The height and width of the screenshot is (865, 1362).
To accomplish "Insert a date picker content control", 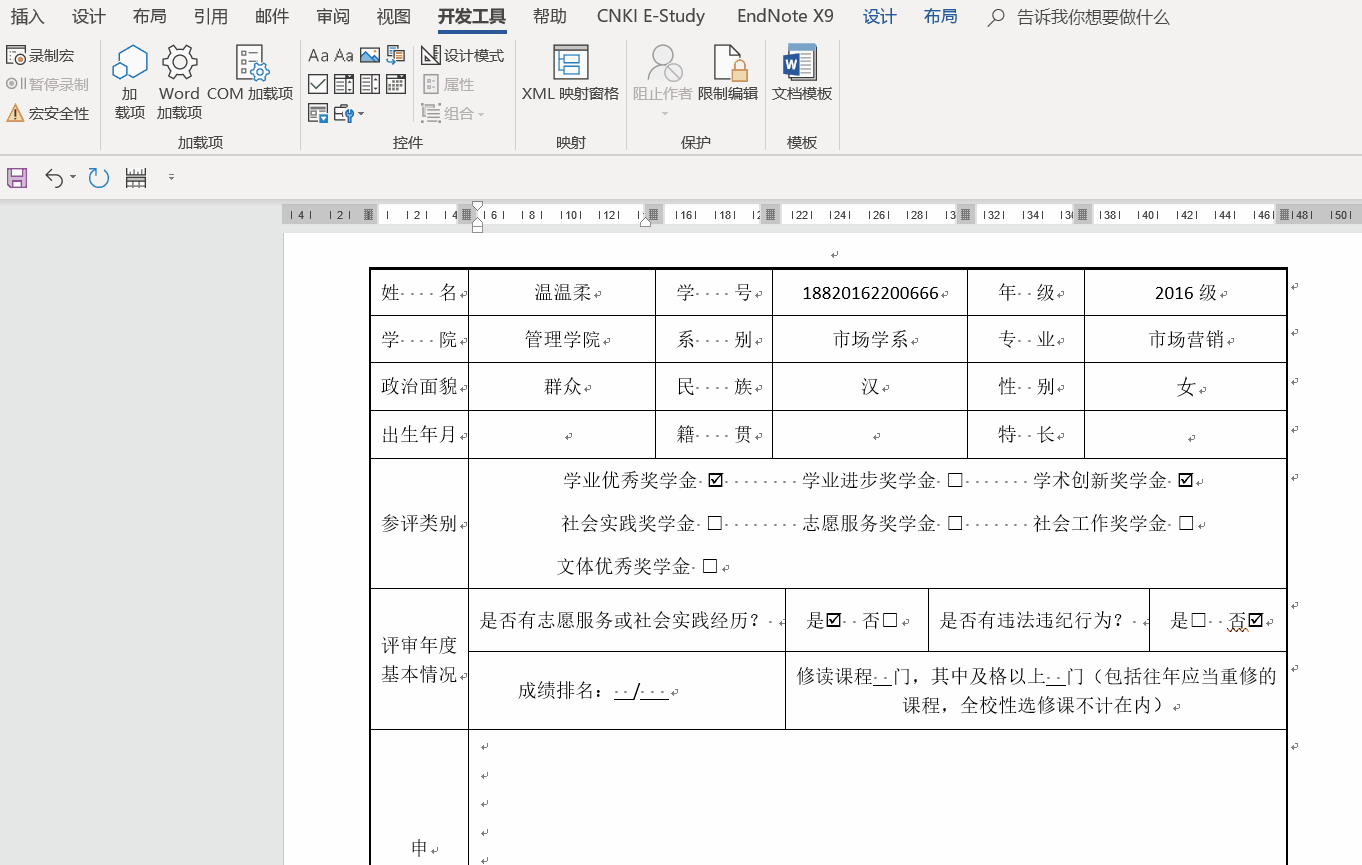I will [x=396, y=84].
